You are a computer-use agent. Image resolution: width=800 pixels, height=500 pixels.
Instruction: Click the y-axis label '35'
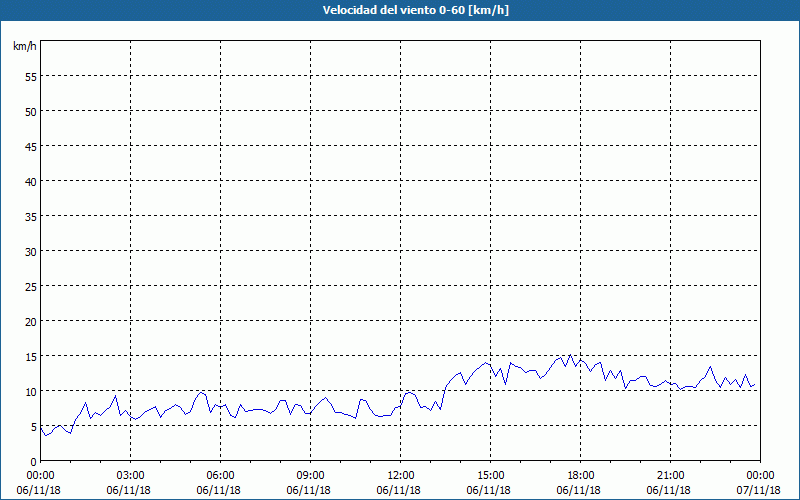coord(31,216)
